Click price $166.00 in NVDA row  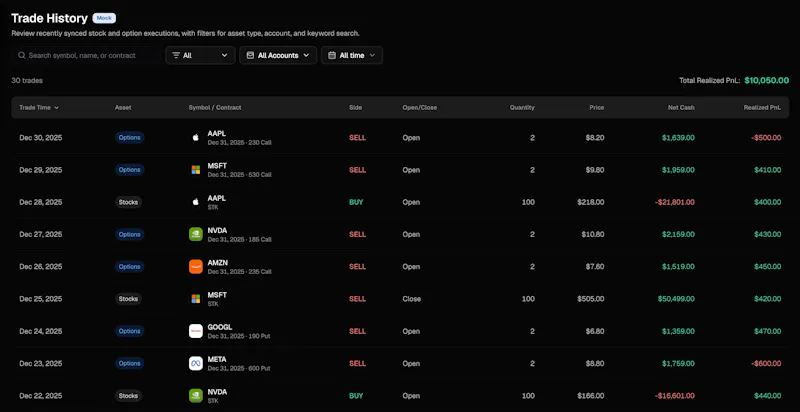(591, 396)
